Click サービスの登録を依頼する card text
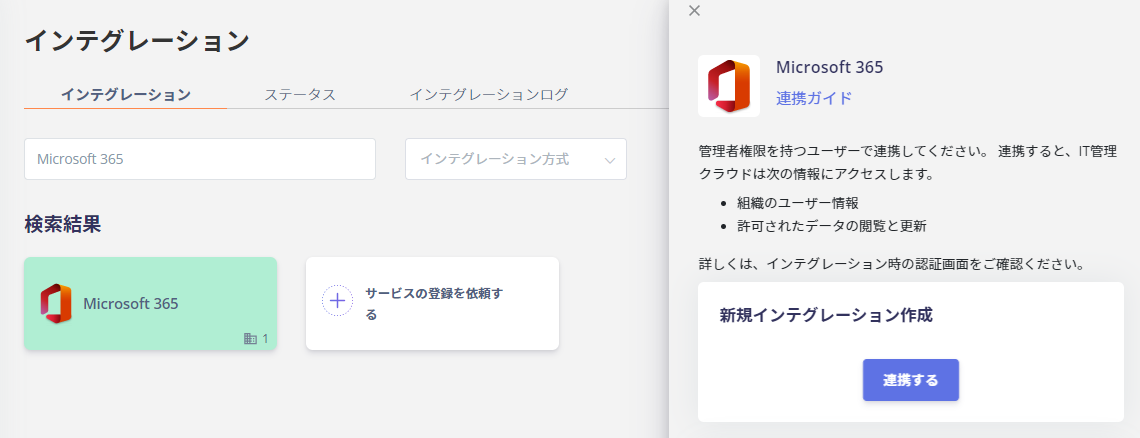 point(434,304)
